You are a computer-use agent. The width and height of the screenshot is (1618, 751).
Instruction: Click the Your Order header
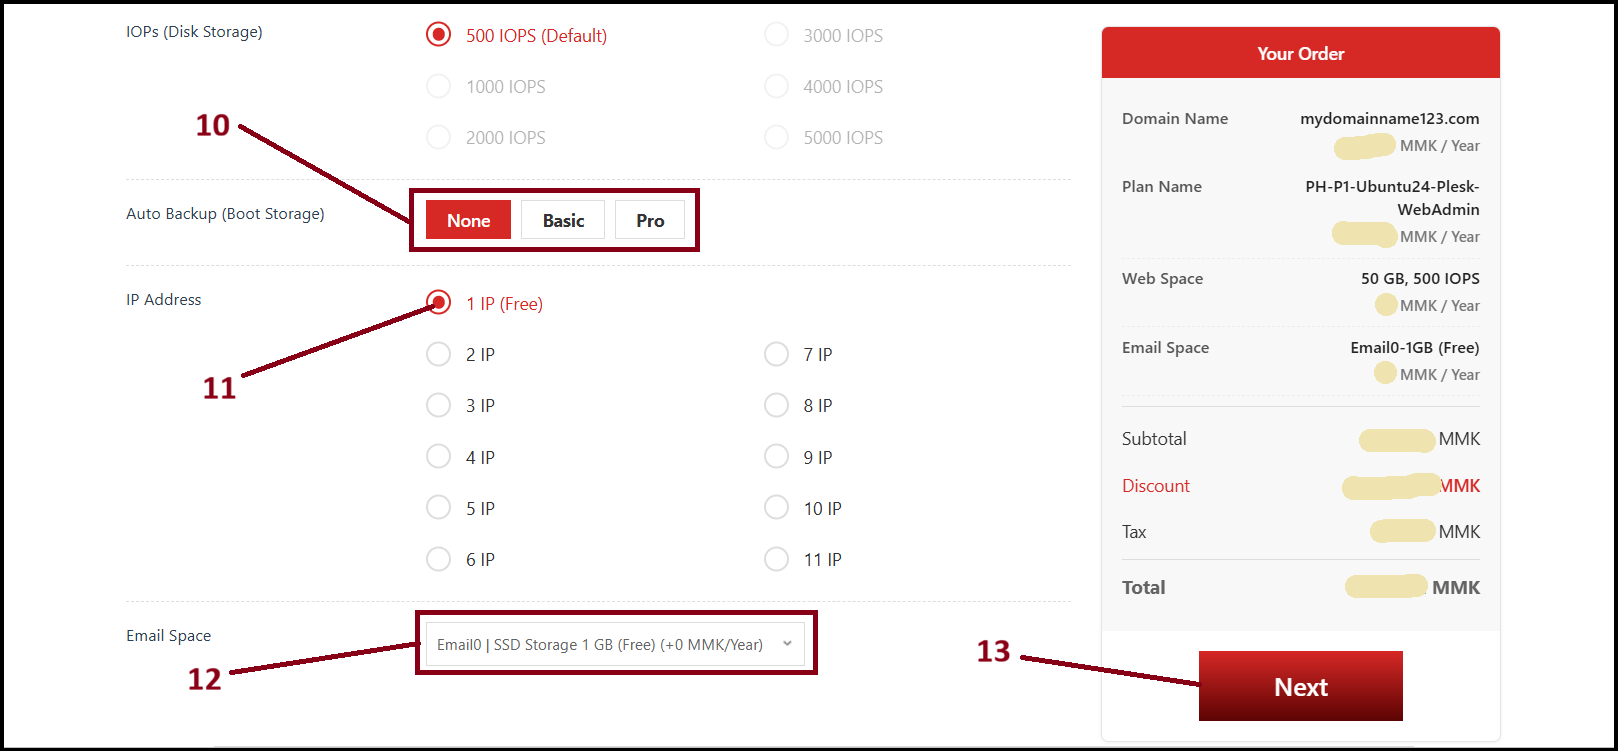1300,53
